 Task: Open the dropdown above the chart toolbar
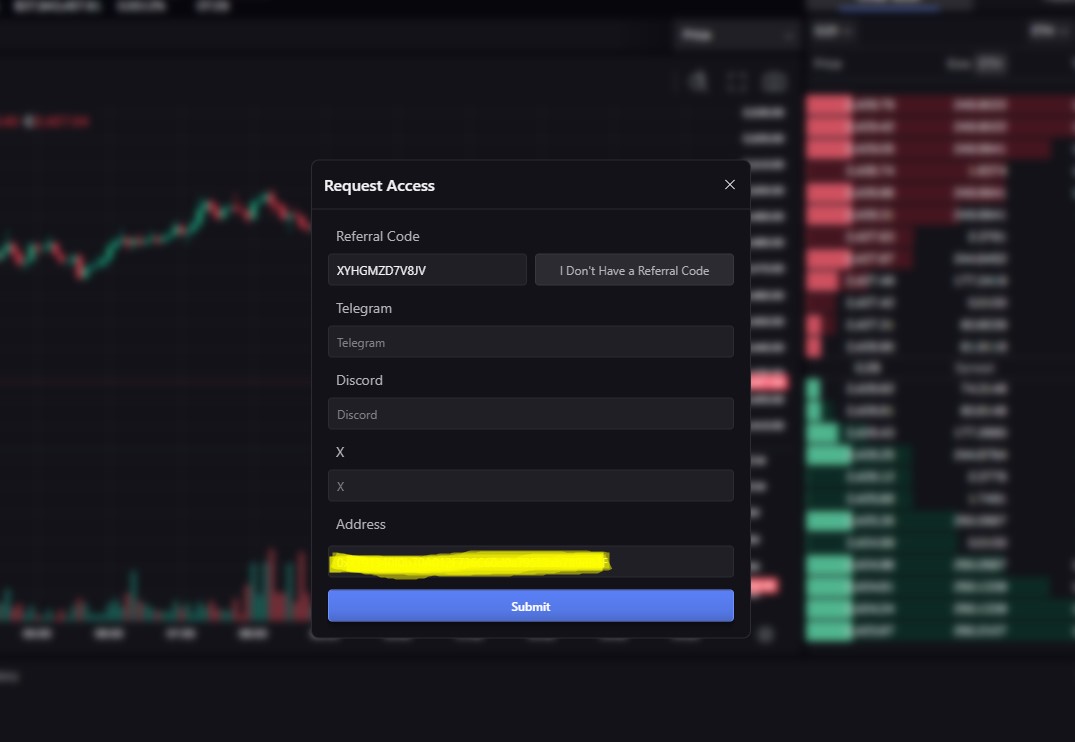pos(737,36)
